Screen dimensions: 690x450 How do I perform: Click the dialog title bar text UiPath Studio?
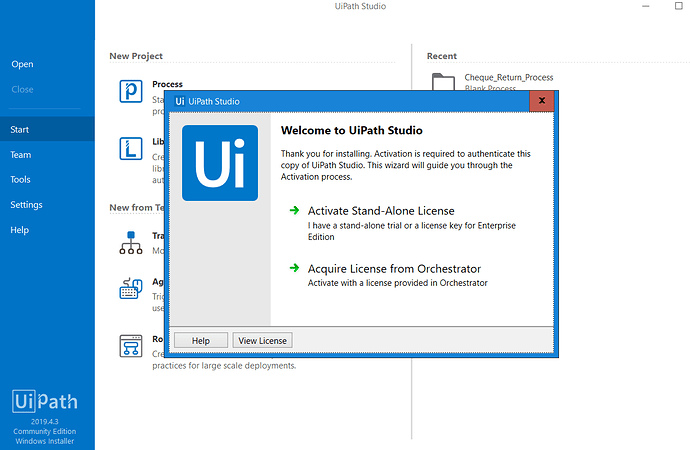(x=214, y=101)
